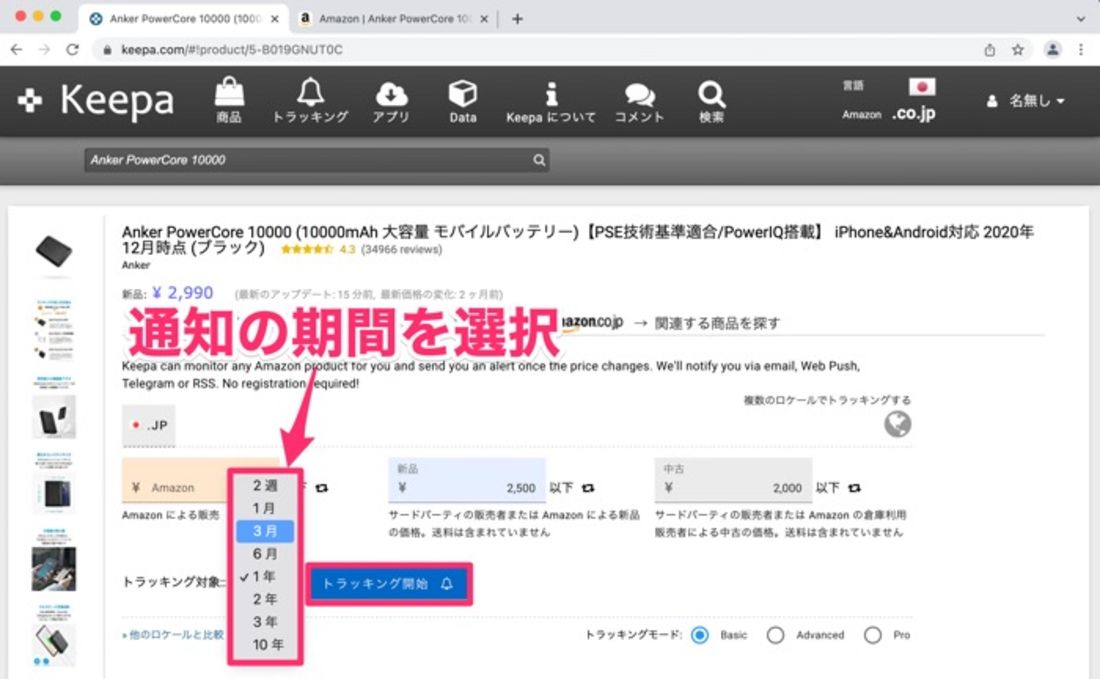Switch to the Amazon | Anker PowerCore tab

(x=394, y=19)
